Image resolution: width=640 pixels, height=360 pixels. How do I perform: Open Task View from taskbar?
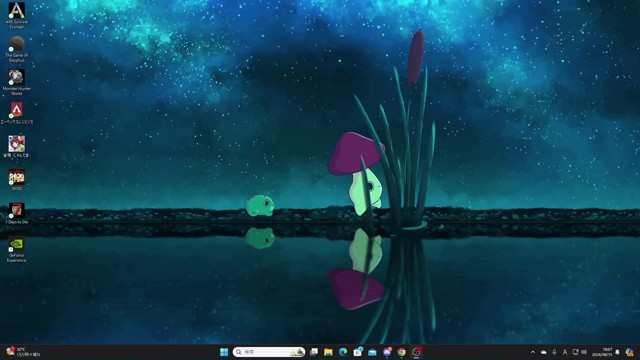coord(314,352)
